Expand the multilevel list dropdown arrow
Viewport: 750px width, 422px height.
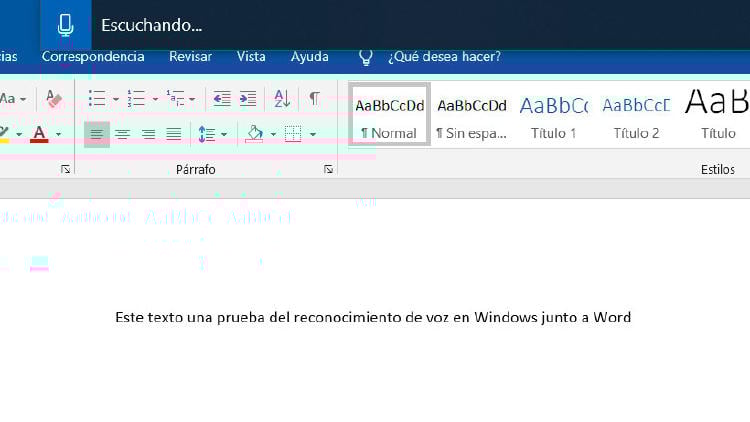193,99
